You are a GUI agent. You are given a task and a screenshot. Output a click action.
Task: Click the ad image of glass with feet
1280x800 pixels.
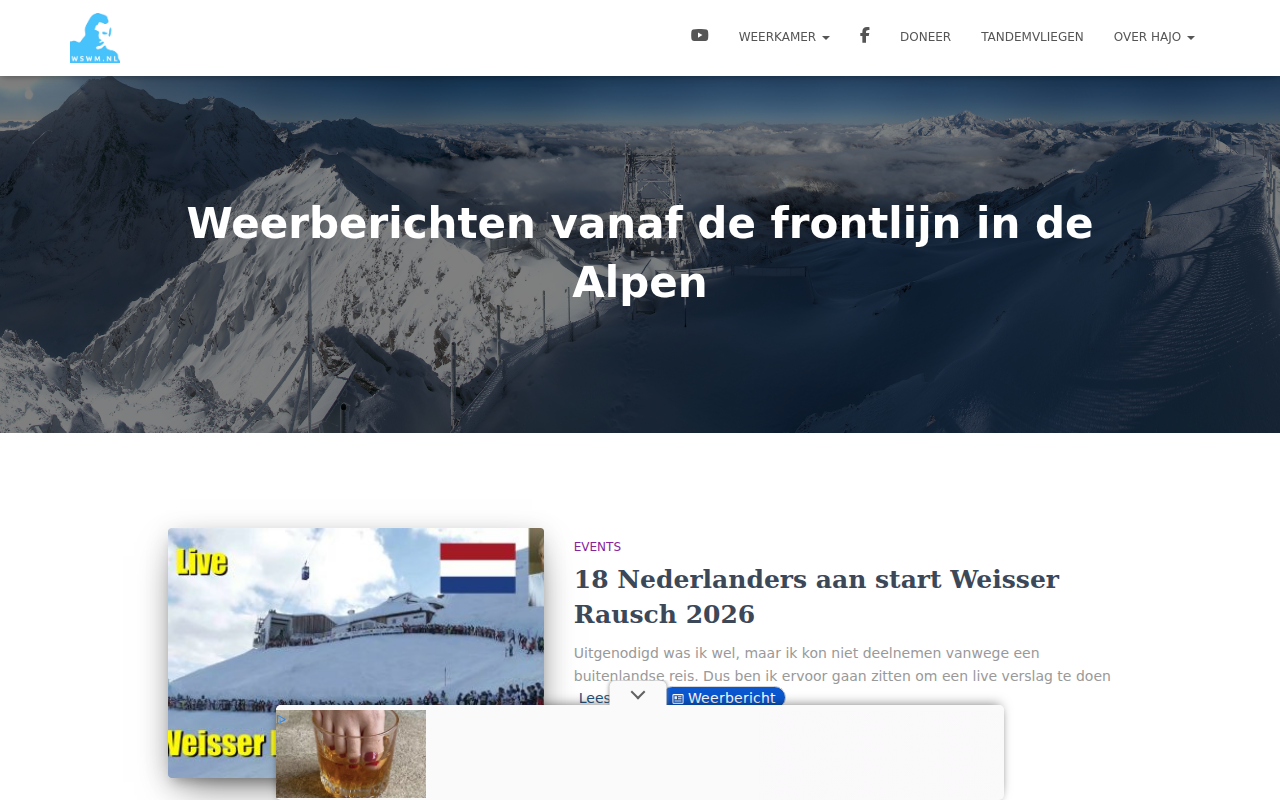point(351,754)
